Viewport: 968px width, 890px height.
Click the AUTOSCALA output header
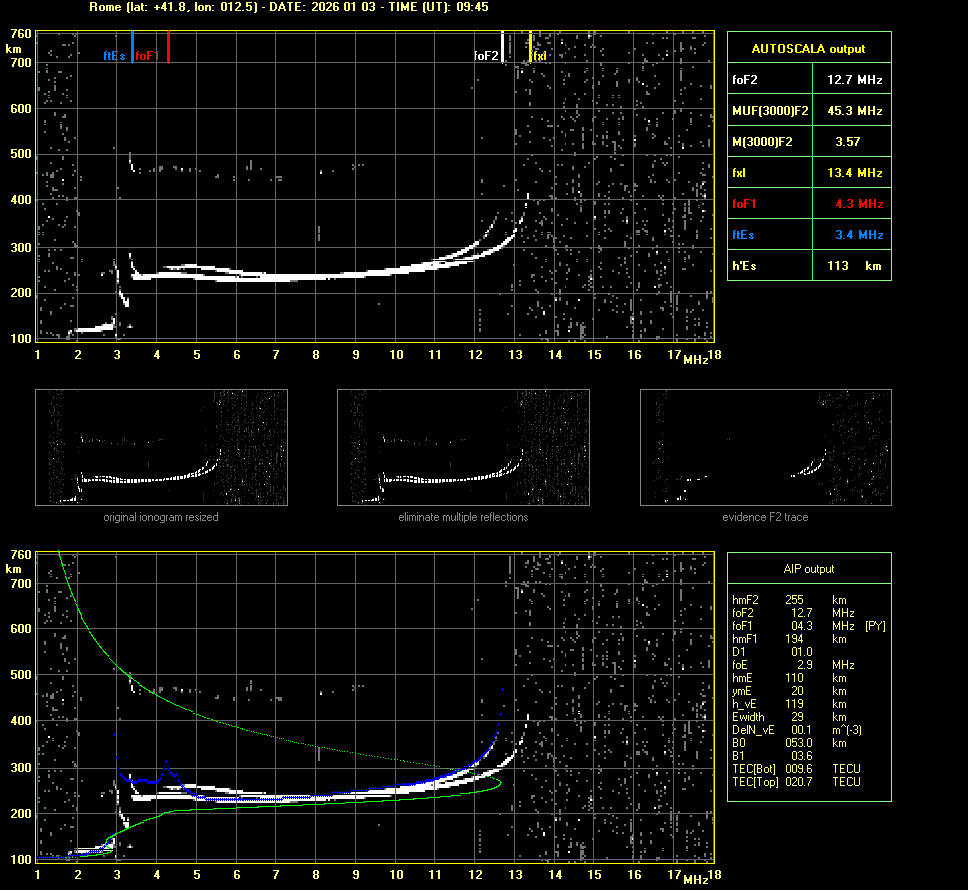click(808, 48)
